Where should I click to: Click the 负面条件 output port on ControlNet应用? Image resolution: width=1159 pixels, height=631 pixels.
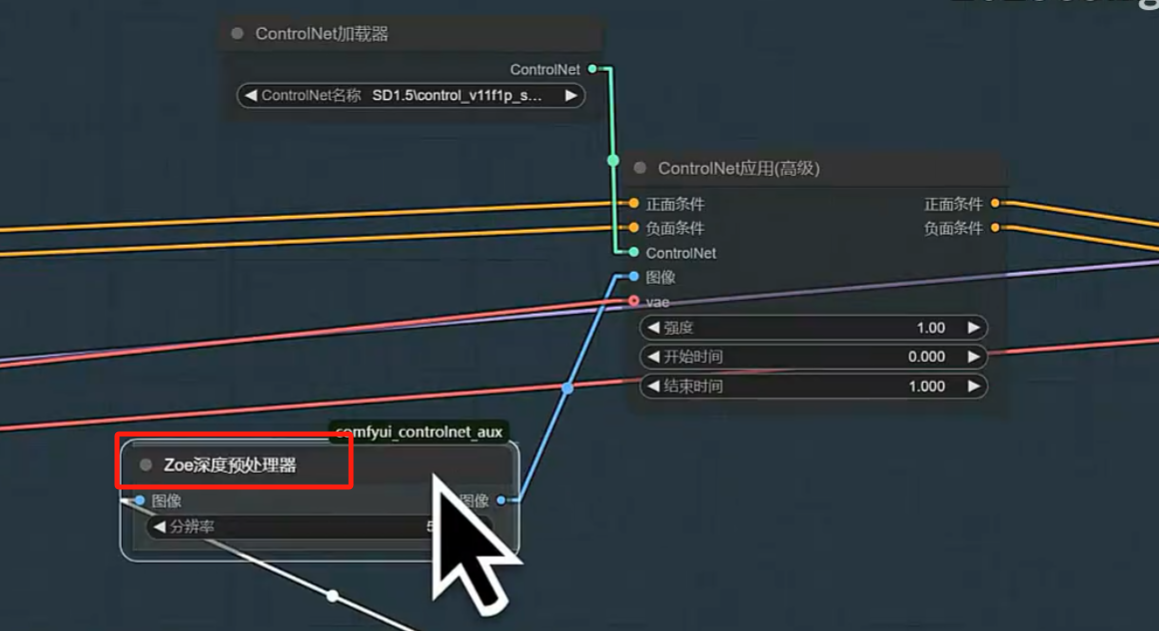(x=995, y=228)
